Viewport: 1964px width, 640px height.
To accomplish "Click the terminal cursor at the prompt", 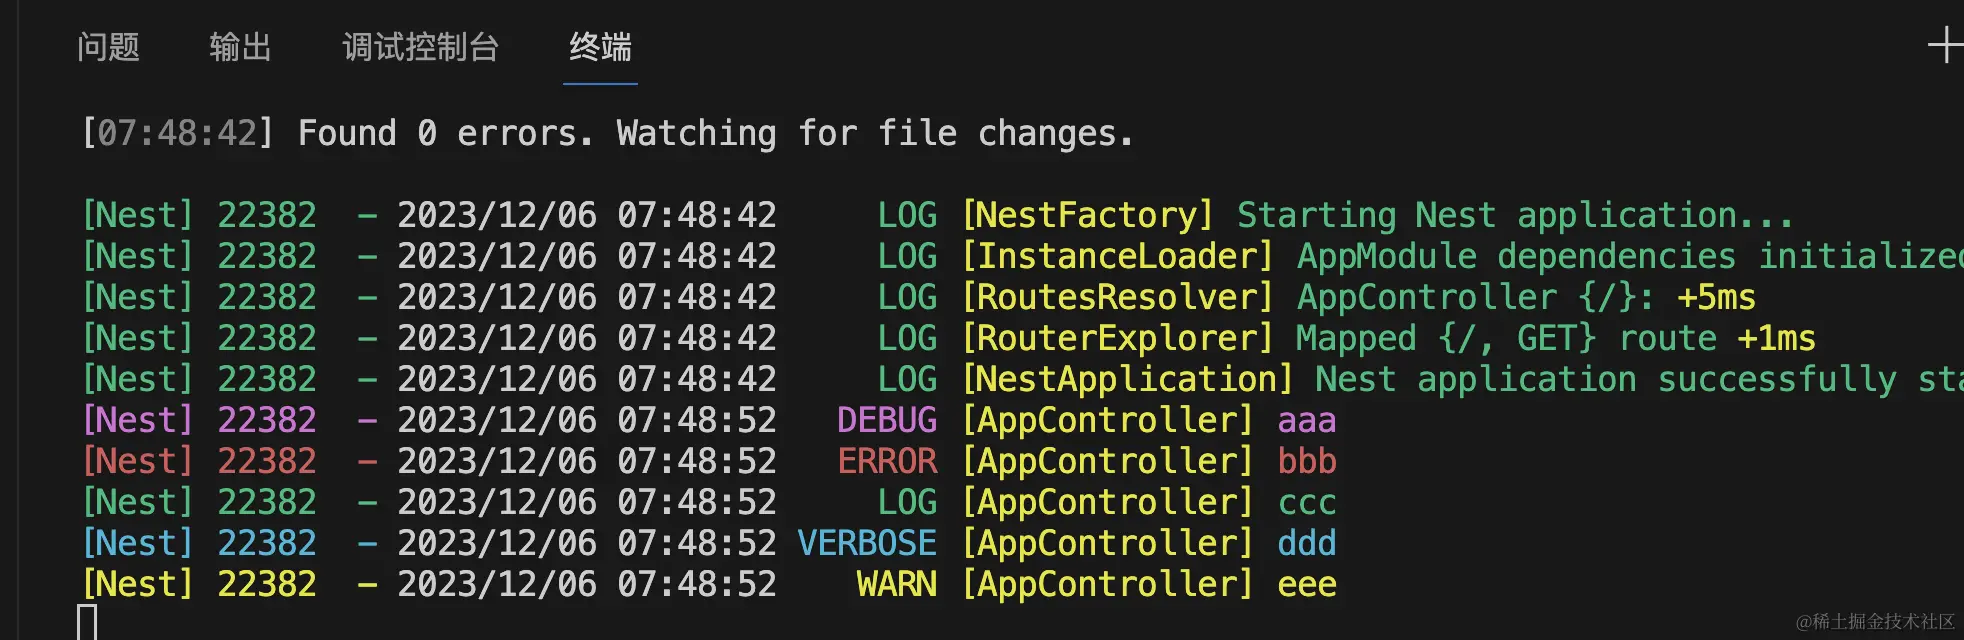I will pos(88,623).
